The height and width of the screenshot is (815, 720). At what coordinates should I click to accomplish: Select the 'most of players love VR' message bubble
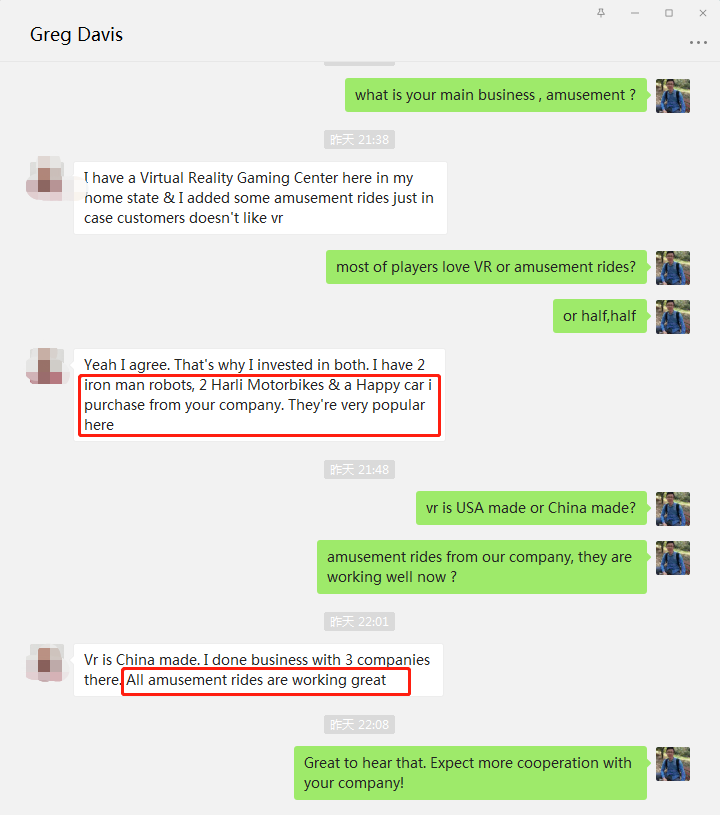click(486, 267)
